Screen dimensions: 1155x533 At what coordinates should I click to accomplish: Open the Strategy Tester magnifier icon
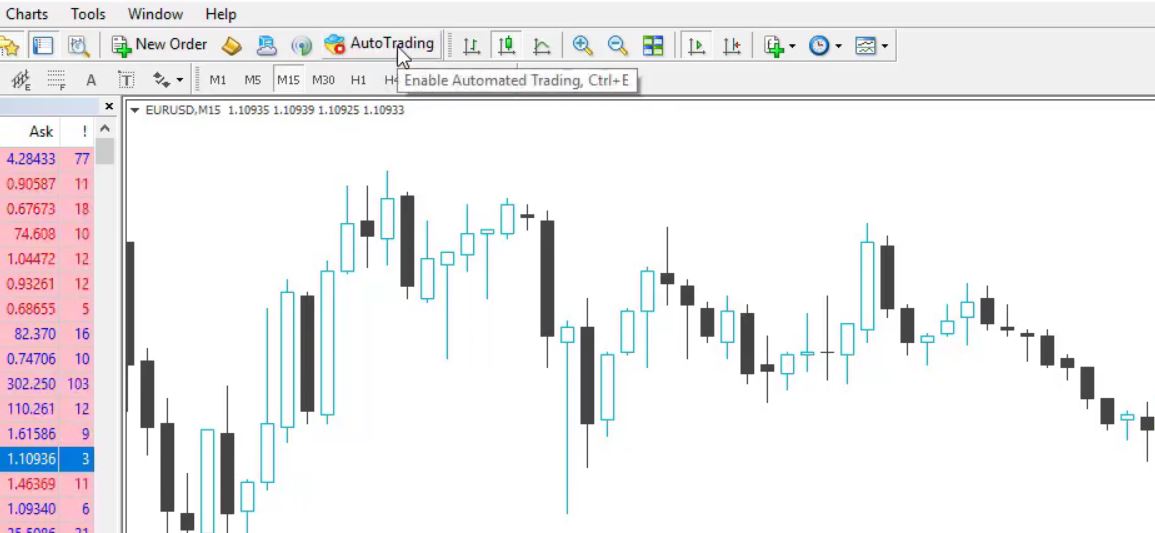(79, 46)
